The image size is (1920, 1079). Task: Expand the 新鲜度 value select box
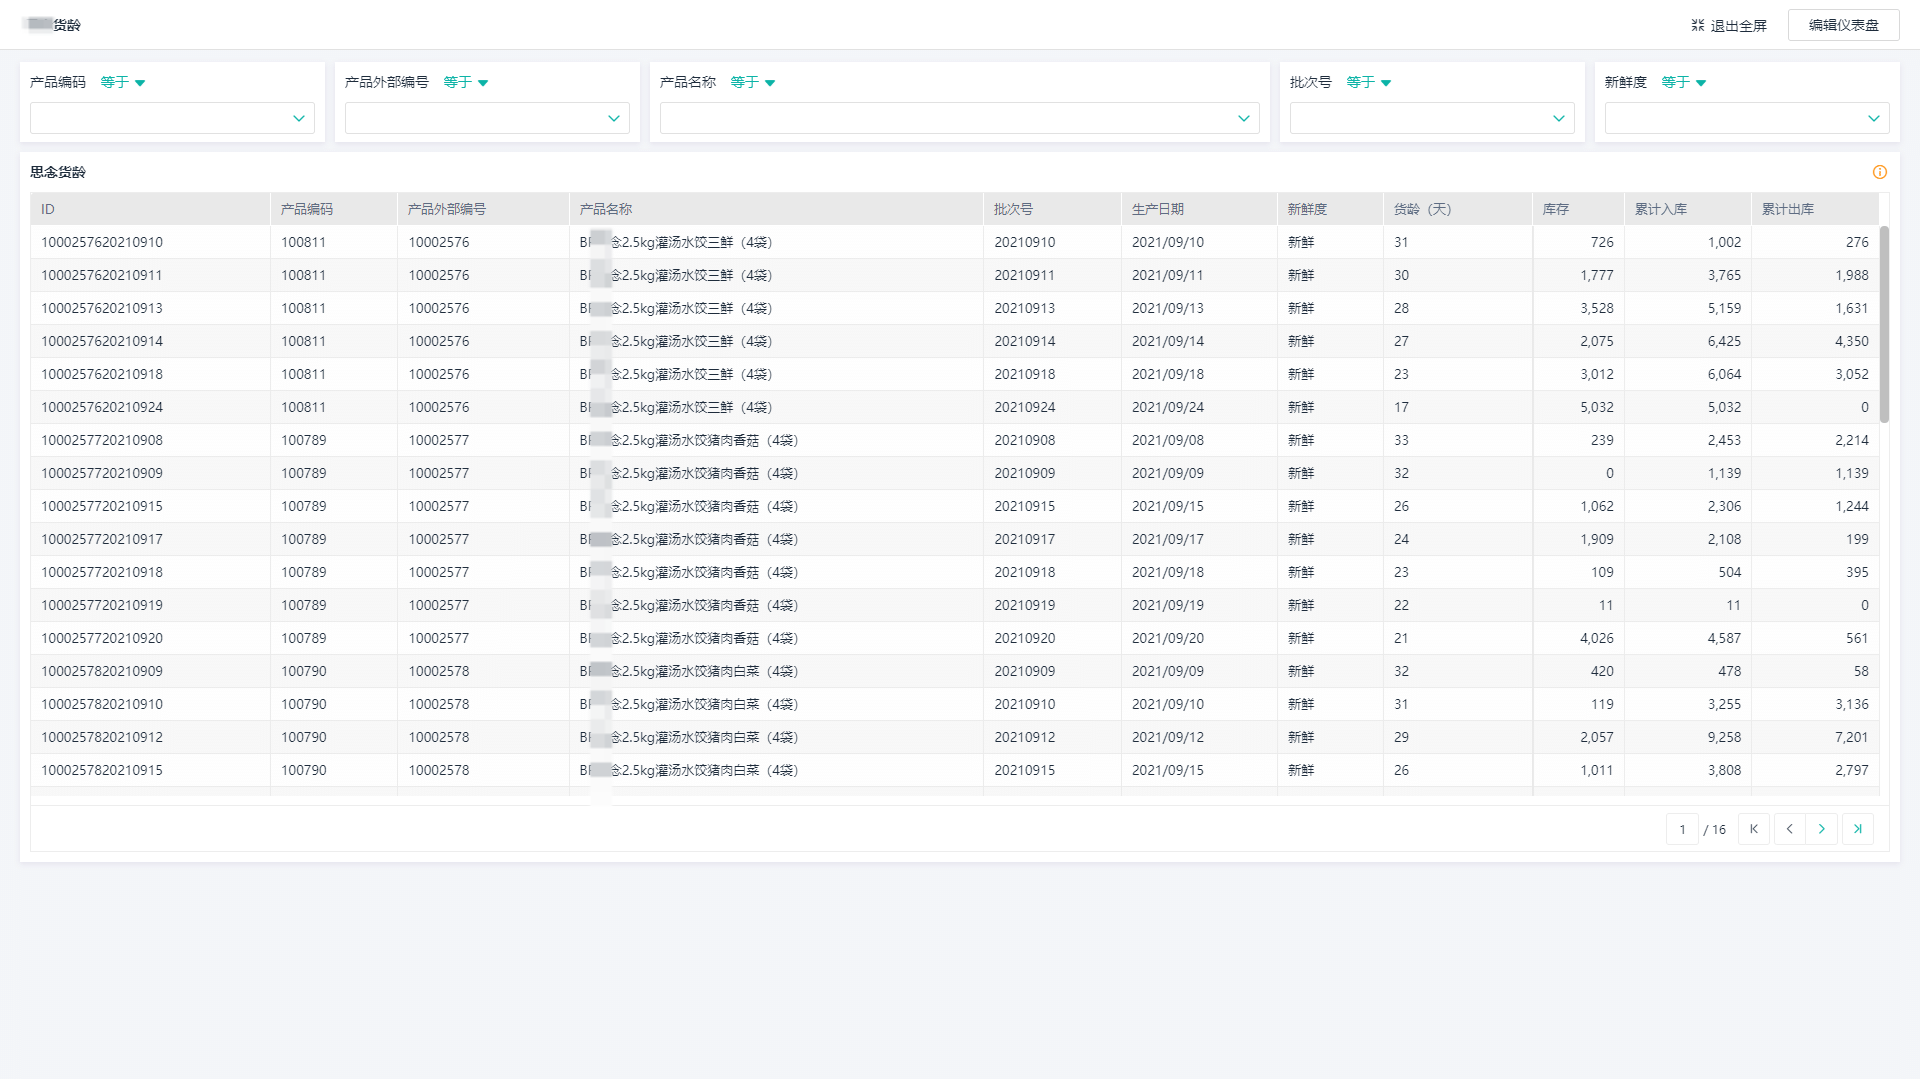coord(1746,118)
